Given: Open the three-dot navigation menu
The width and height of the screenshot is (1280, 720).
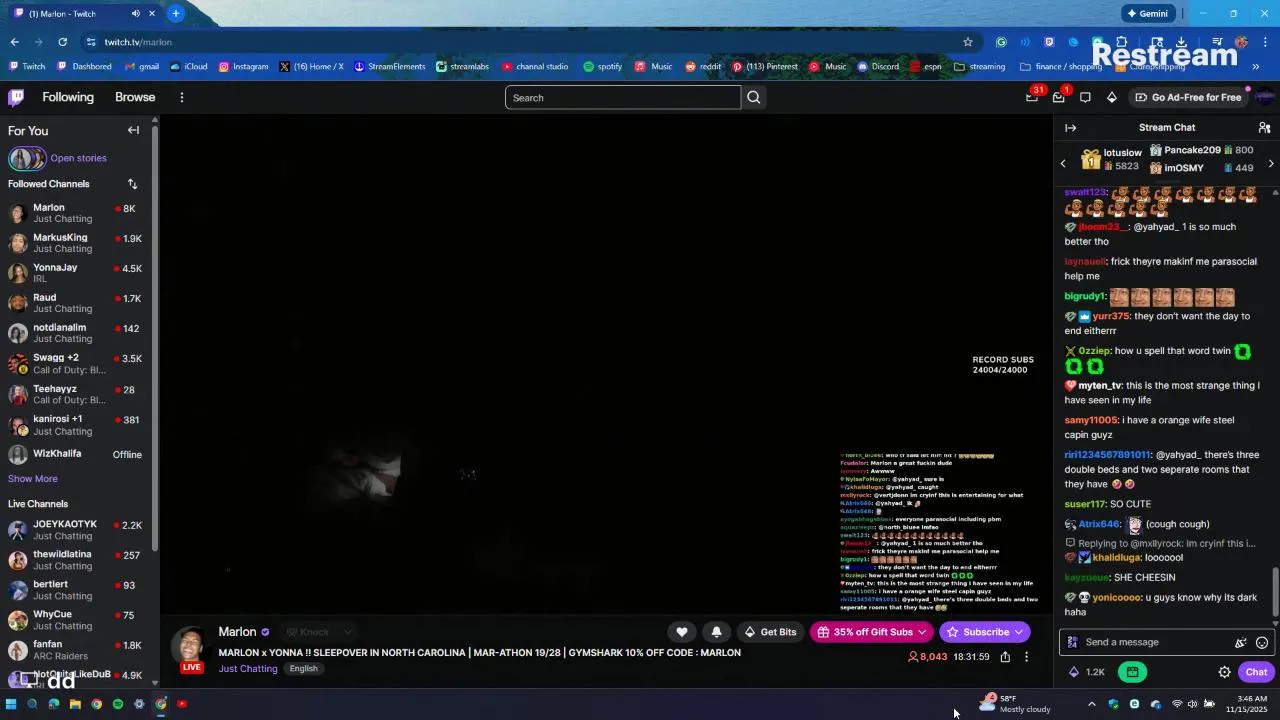Looking at the screenshot, I should (x=181, y=97).
